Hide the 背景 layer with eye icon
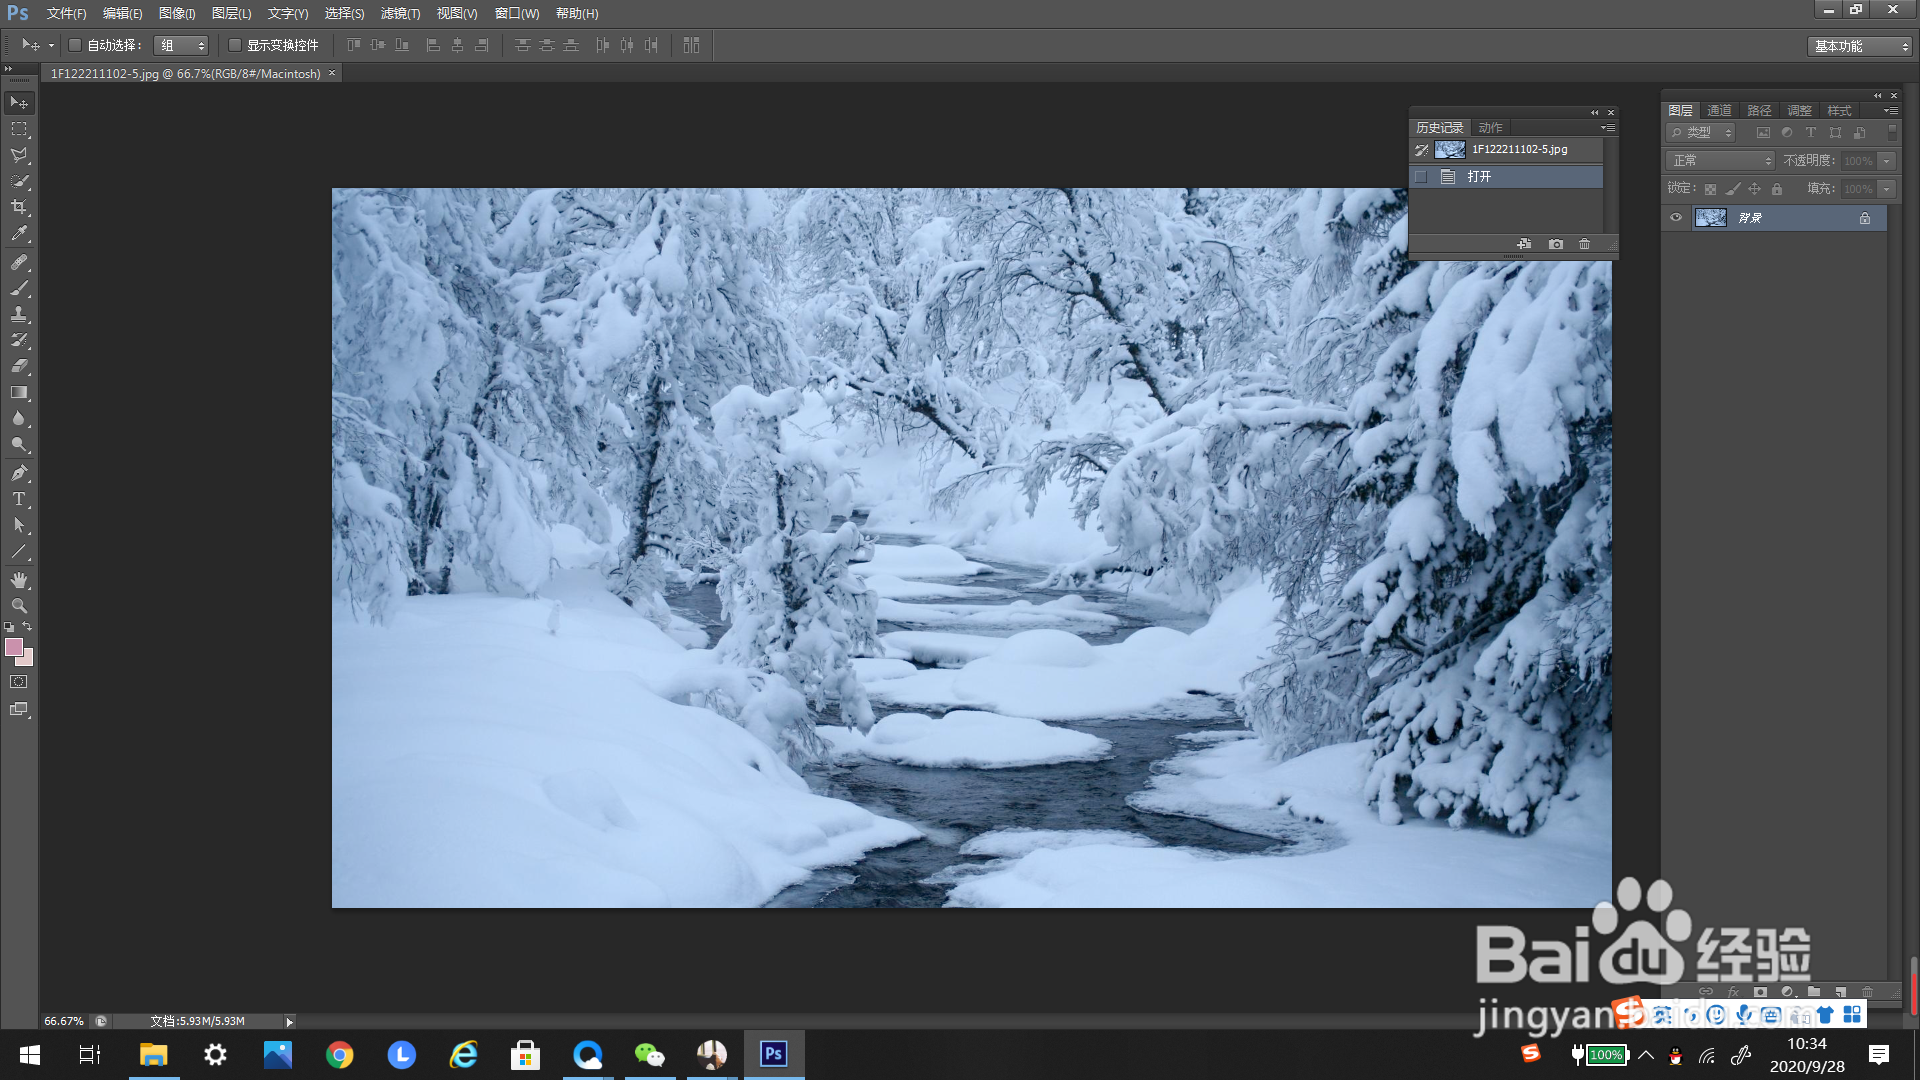This screenshot has width=1920, height=1080. [1676, 217]
